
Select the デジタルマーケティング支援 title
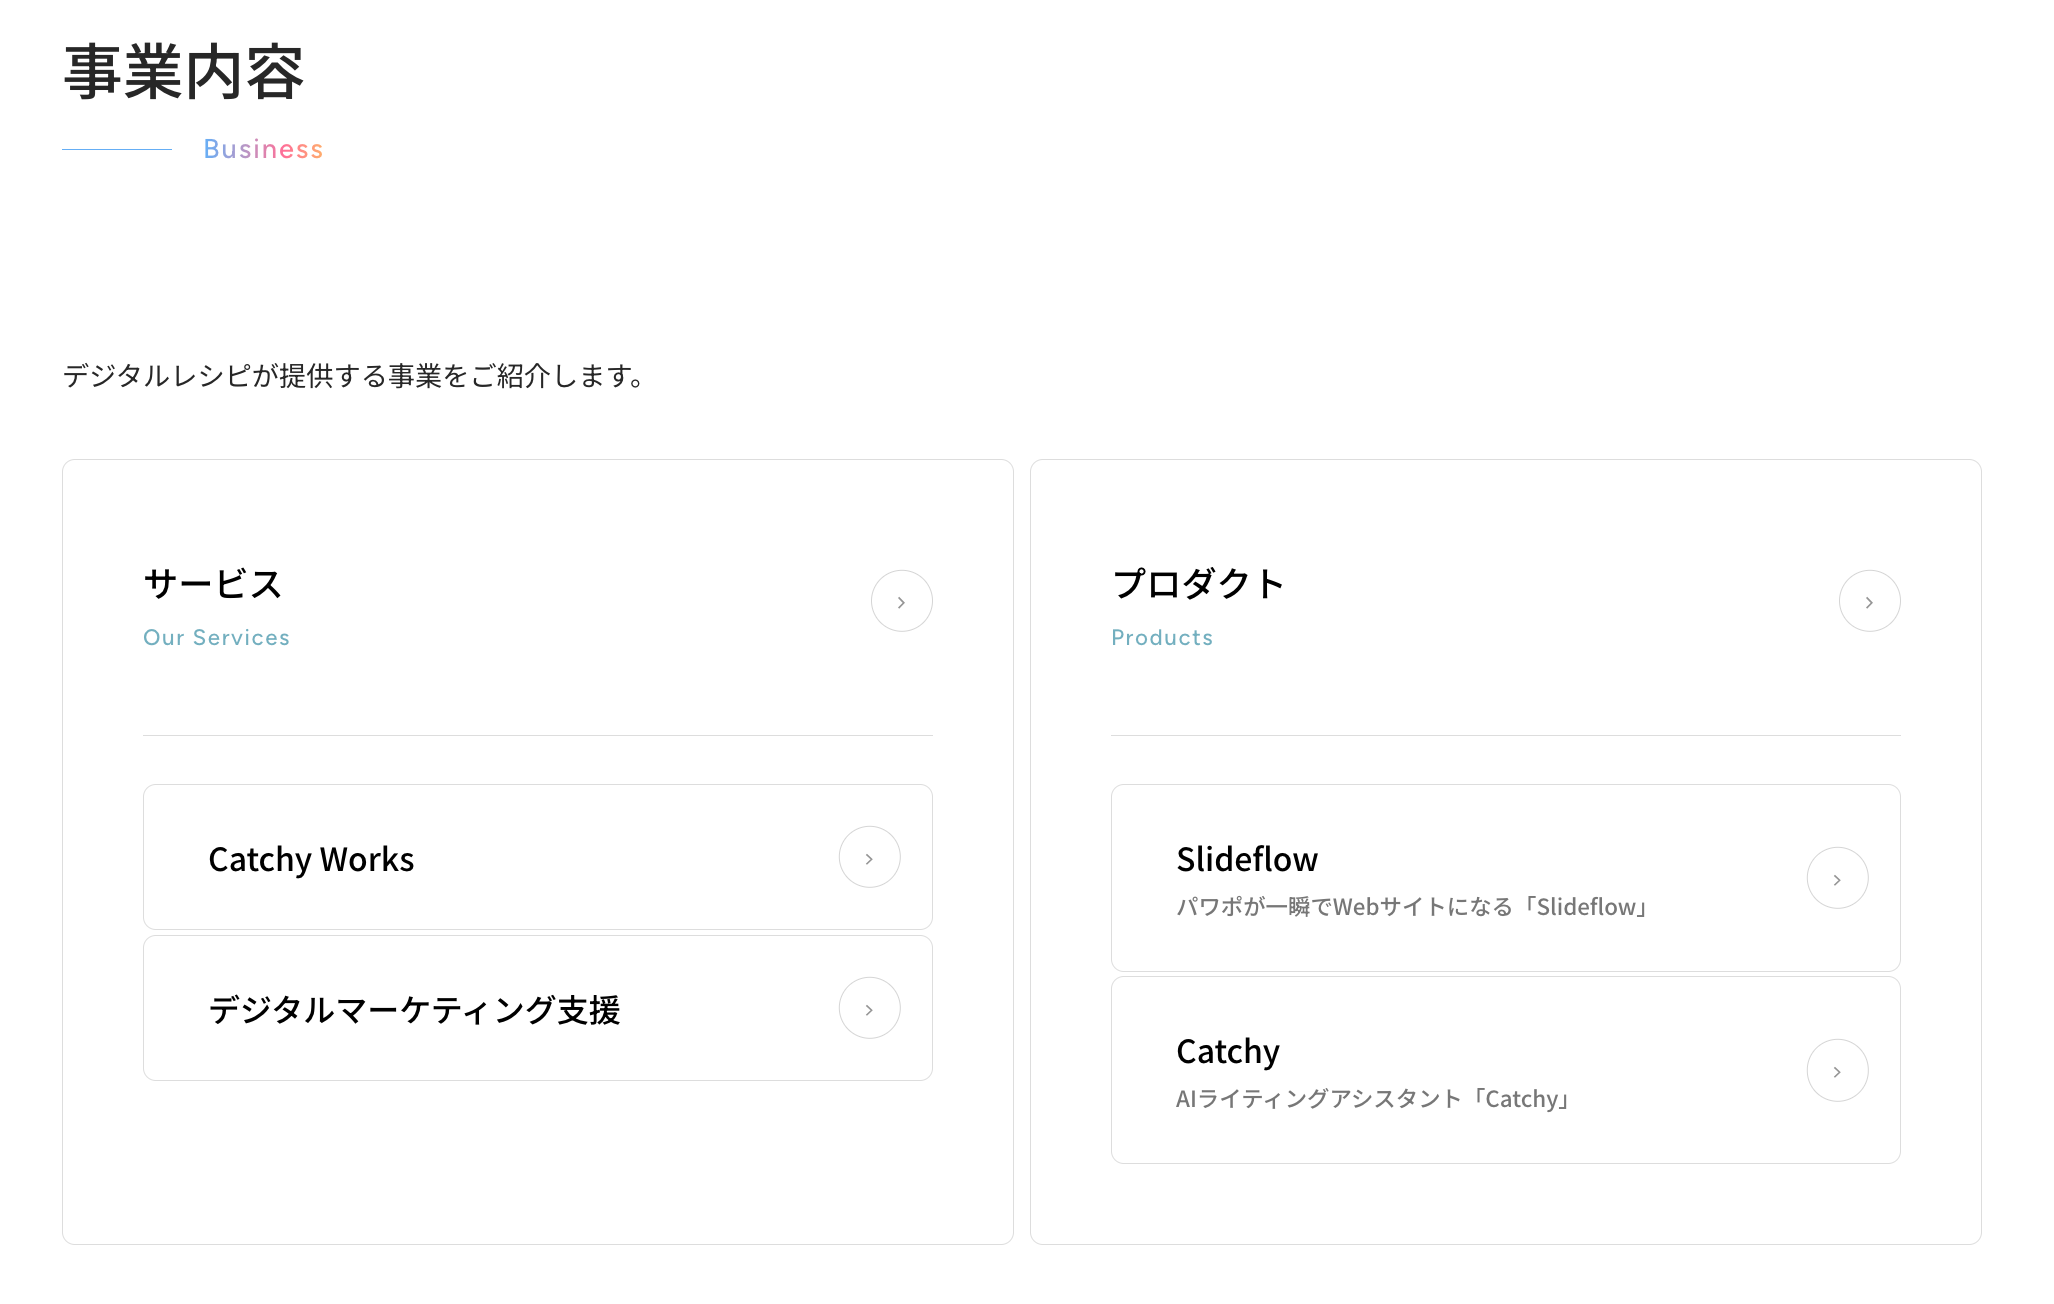[x=414, y=1010]
